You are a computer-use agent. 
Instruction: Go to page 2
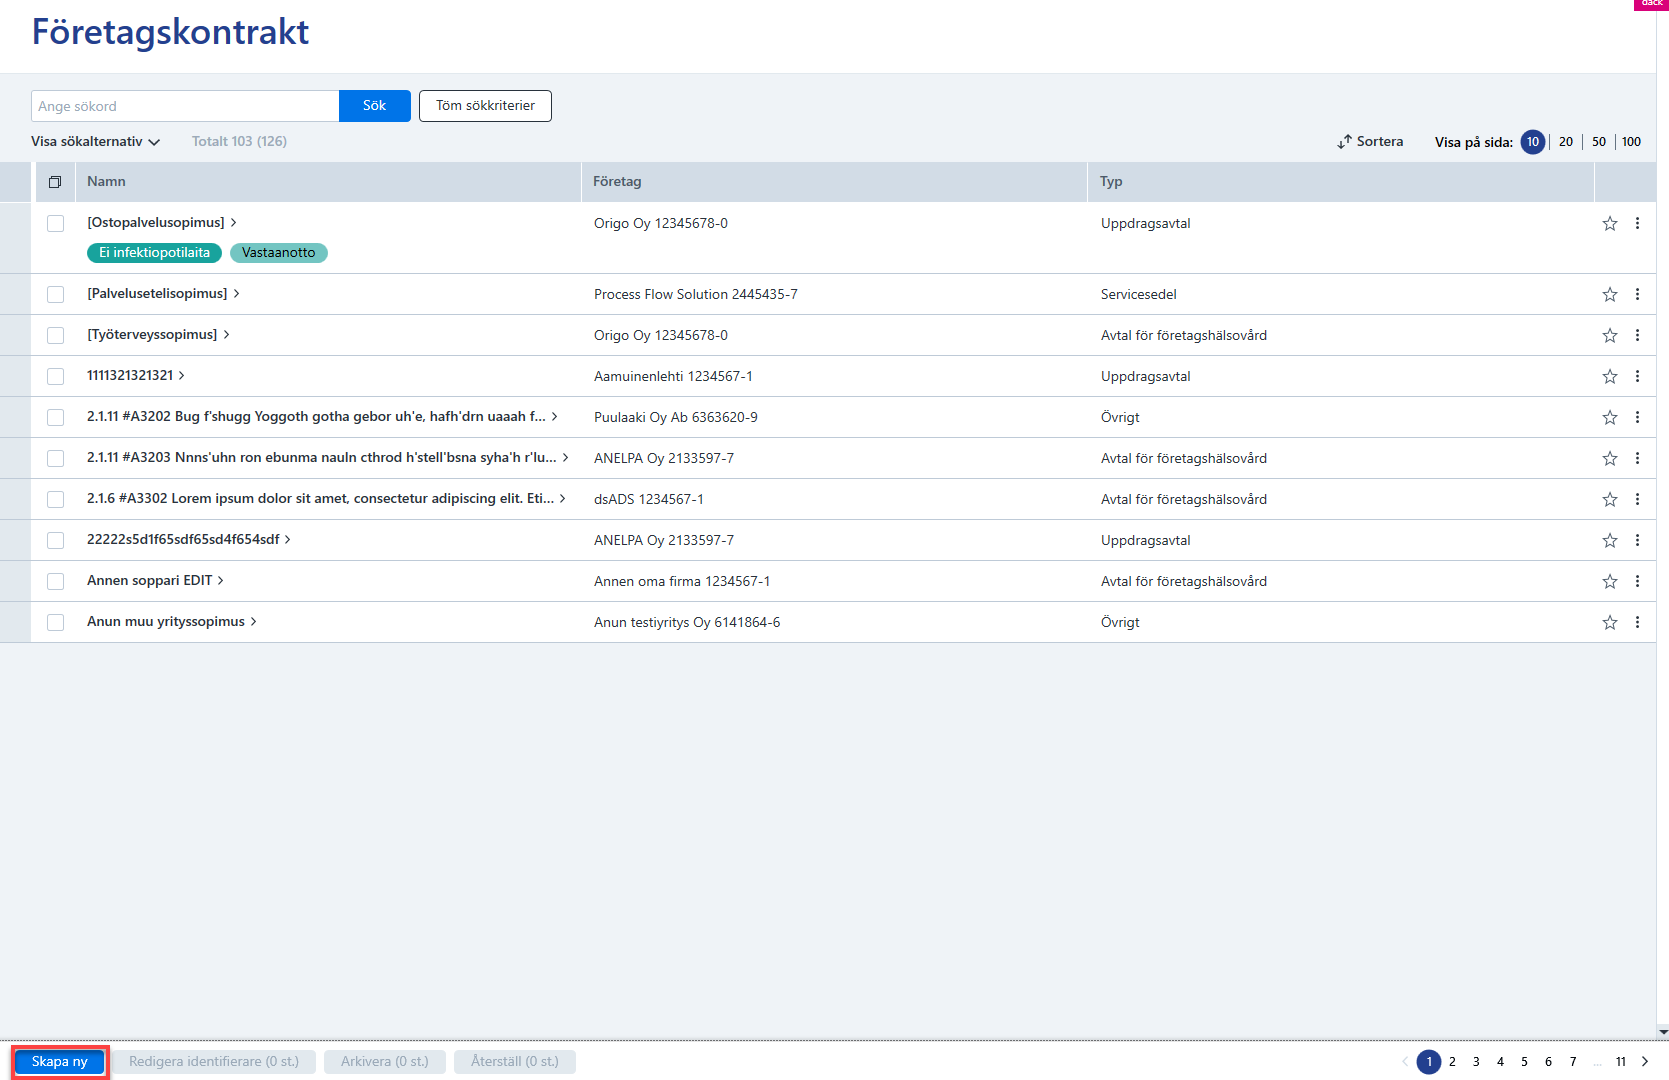coord(1452,1062)
